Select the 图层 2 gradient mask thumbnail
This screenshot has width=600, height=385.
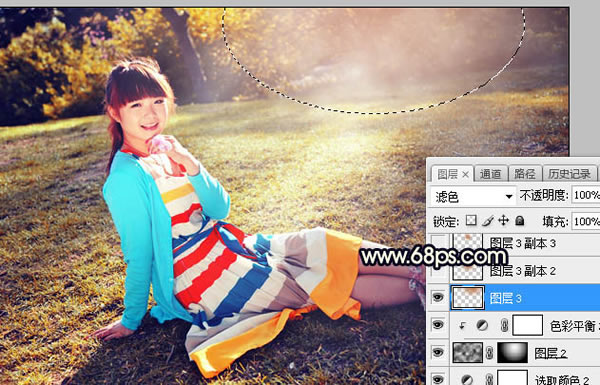point(512,352)
